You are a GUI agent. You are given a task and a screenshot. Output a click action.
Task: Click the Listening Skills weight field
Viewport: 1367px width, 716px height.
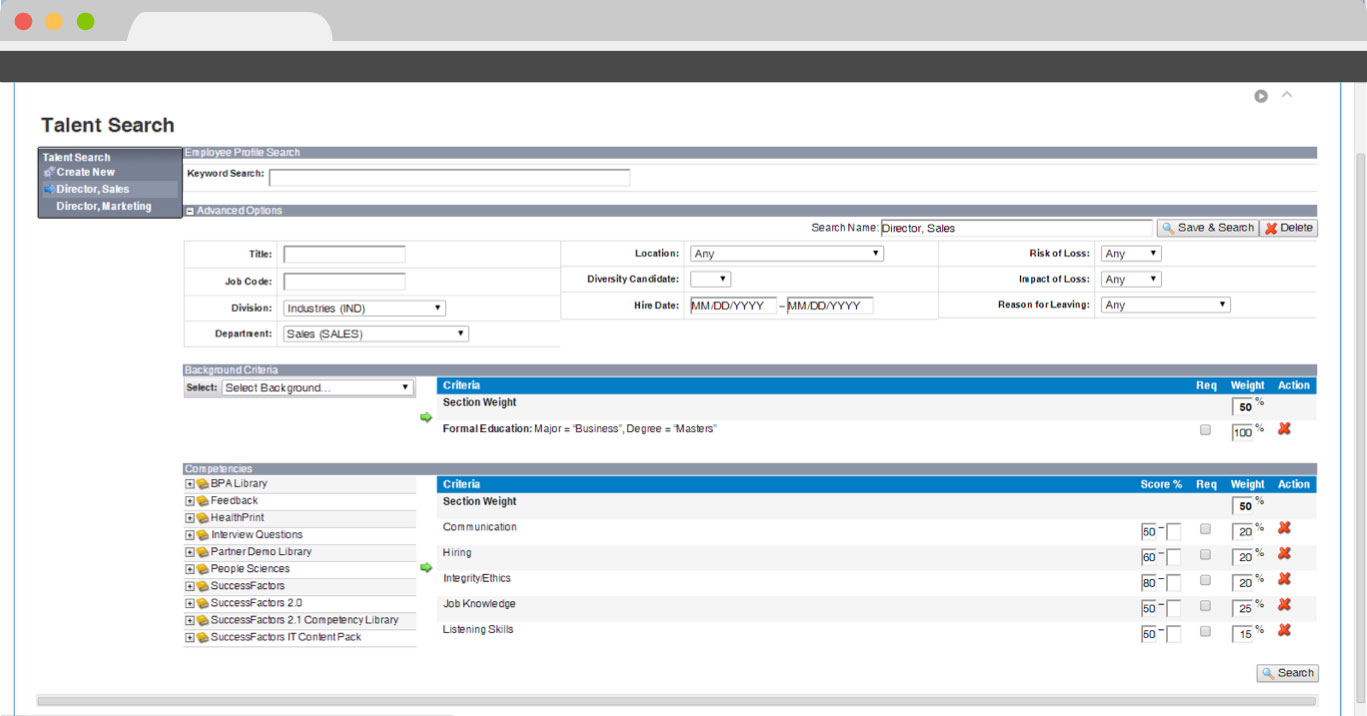(x=1243, y=634)
